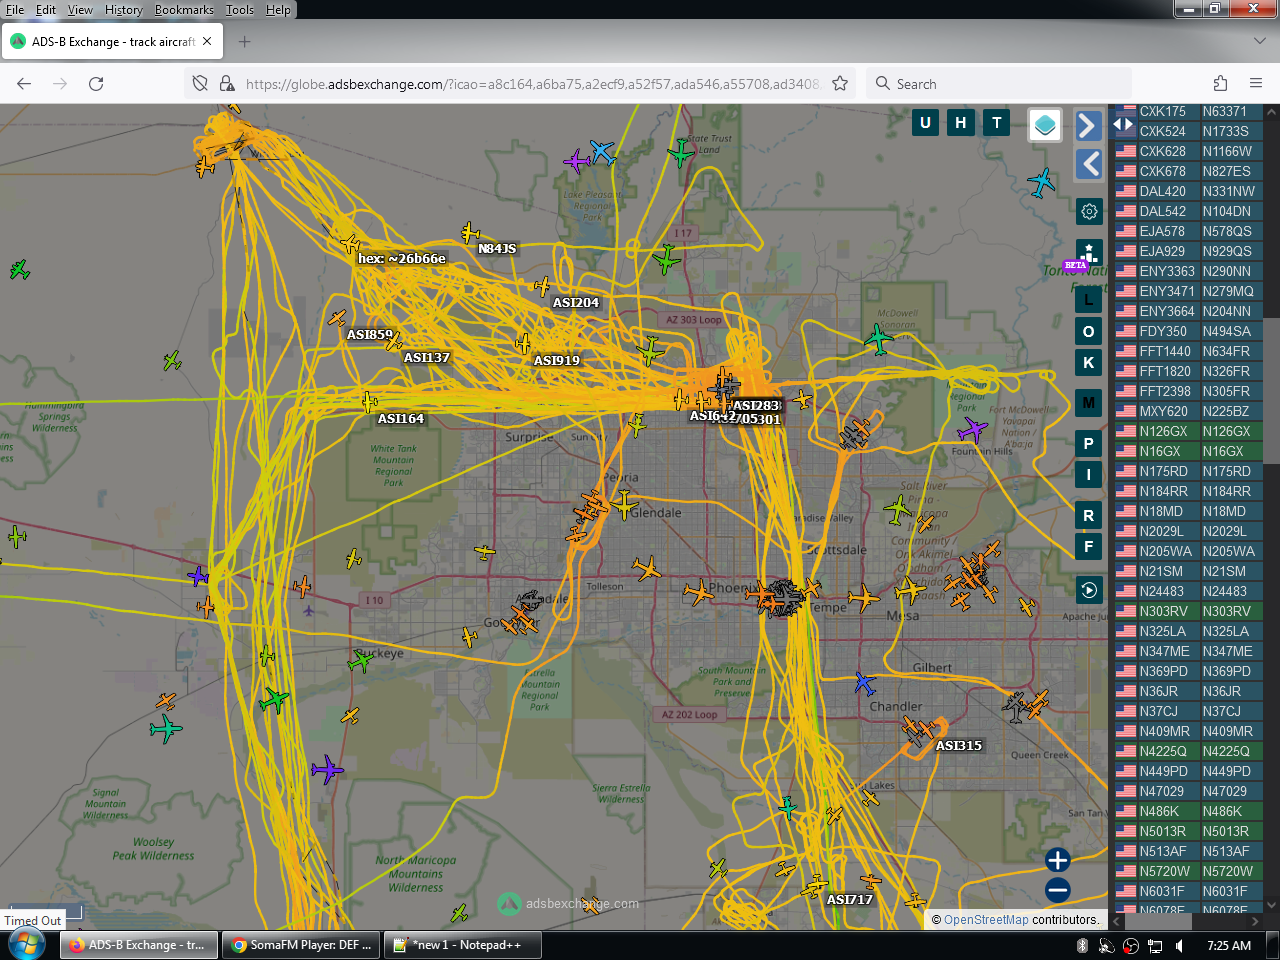Click the satellite dish tray icon

[x=1106, y=946]
